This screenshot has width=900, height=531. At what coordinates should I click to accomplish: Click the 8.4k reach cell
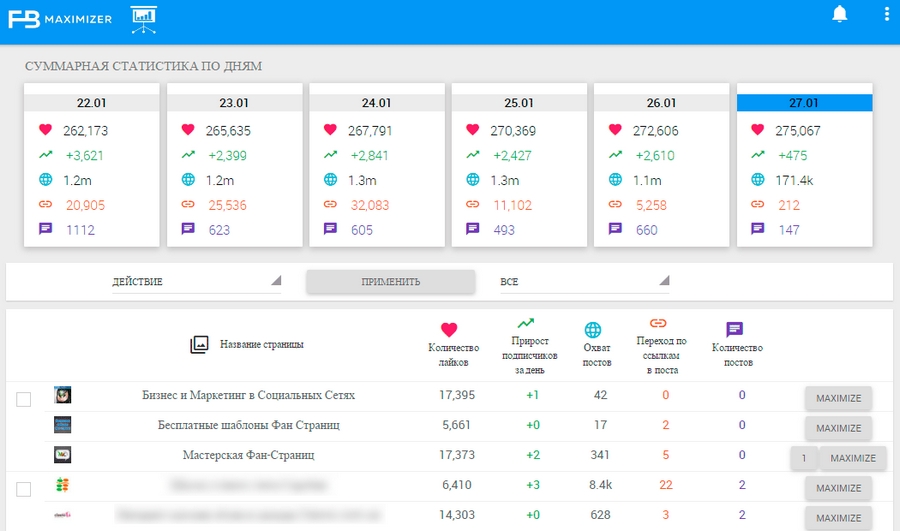[600, 485]
